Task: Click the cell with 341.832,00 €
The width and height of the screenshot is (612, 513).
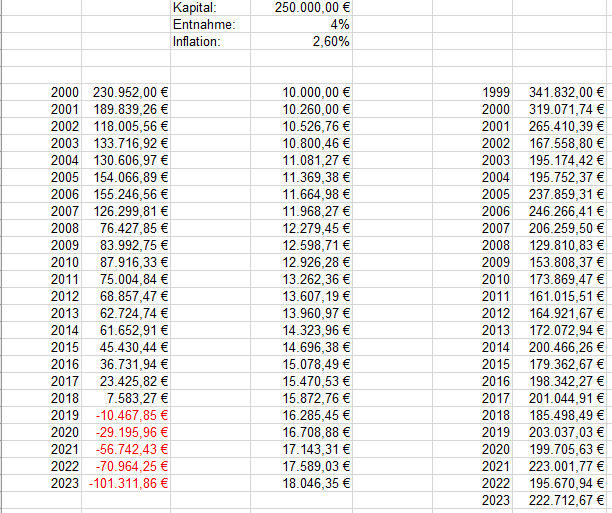Action: pos(567,92)
